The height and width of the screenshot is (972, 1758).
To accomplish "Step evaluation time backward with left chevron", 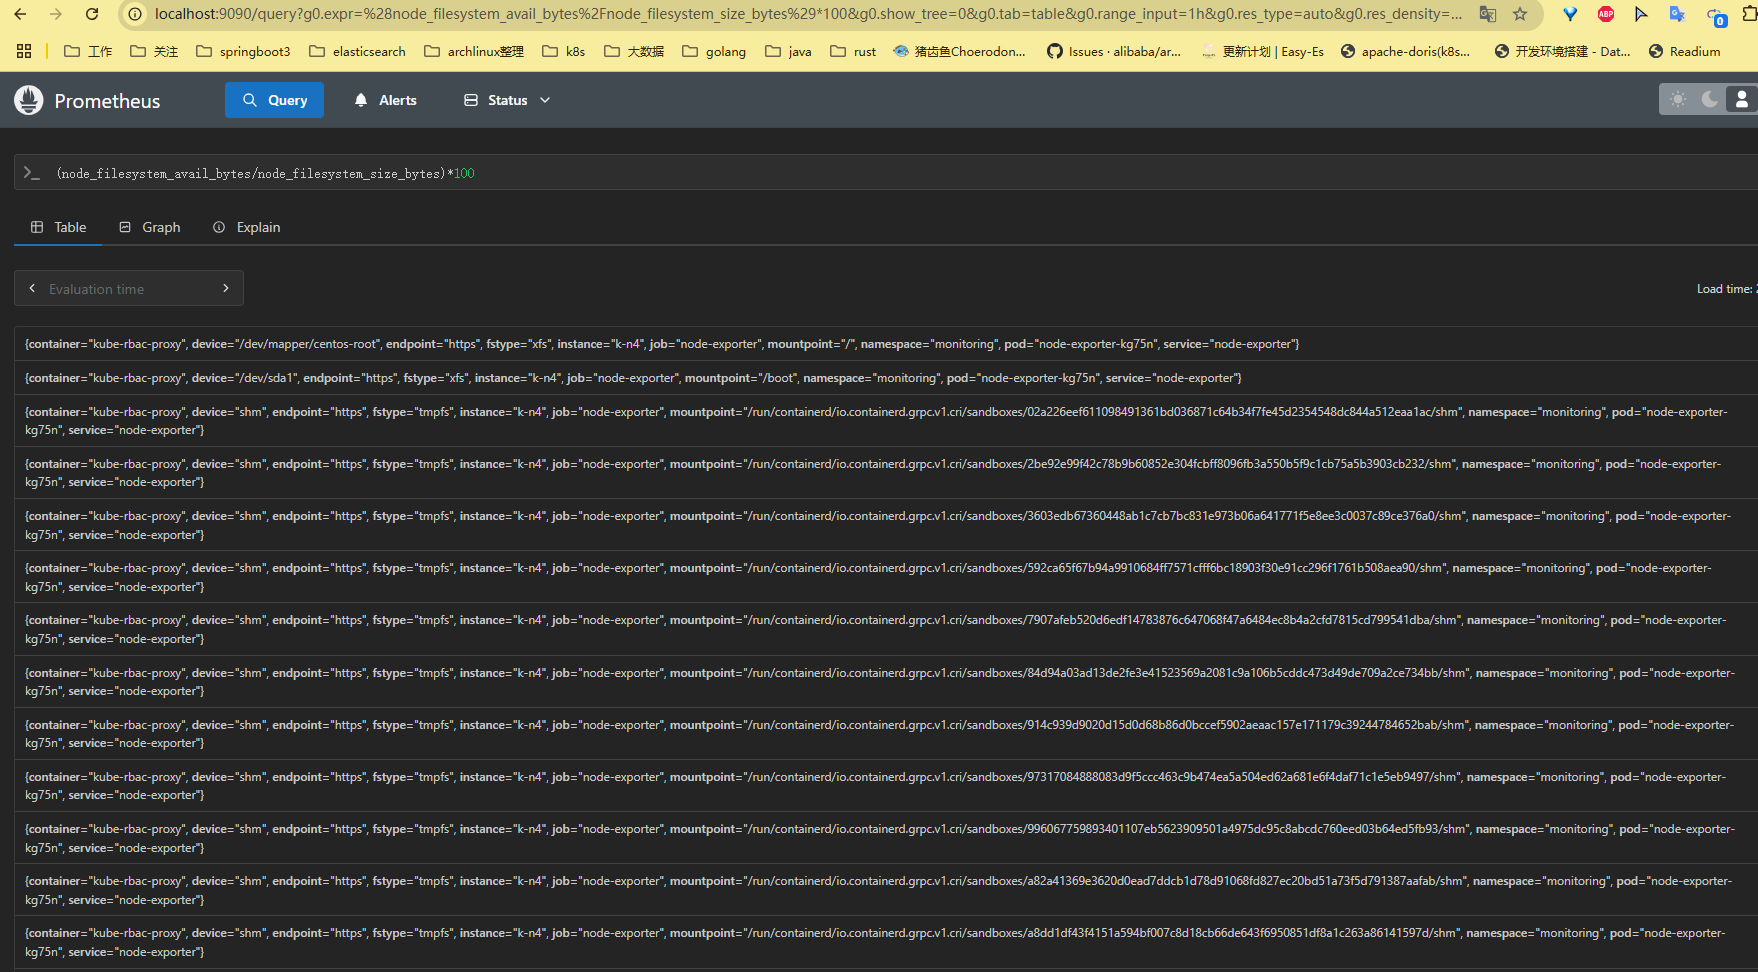I will pyautogui.click(x=32, y=288).
